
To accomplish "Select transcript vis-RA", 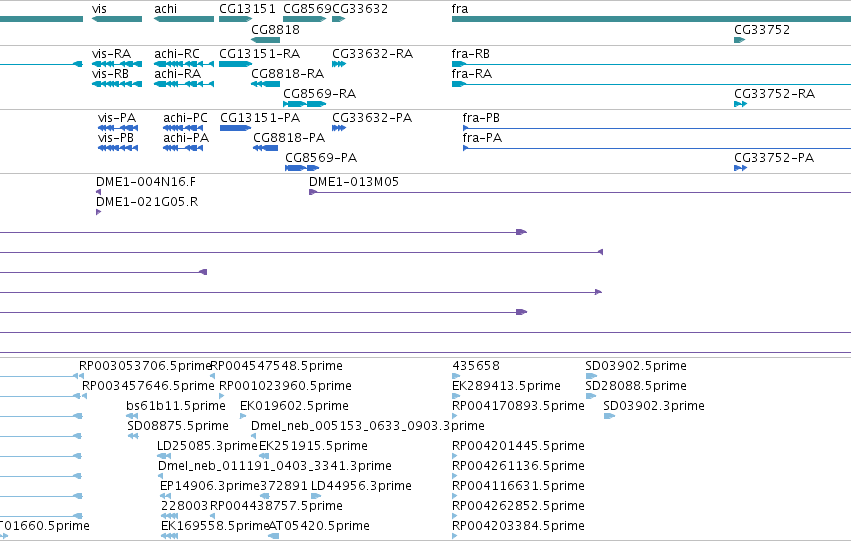I will (x=117, y=64).
